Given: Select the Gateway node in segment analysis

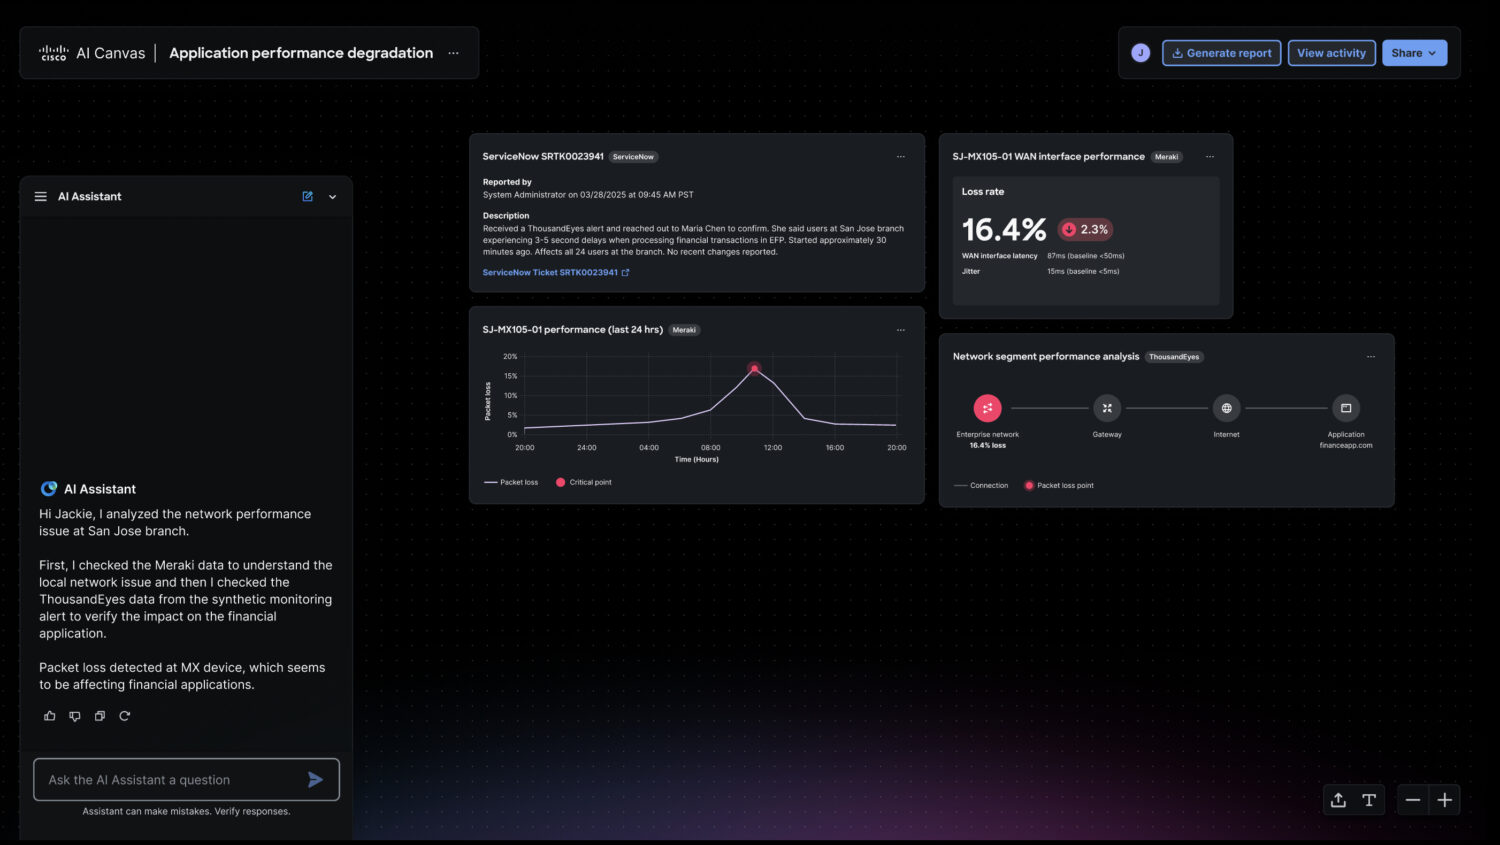Looking at the screenshot, I should tap(1107, 408).
